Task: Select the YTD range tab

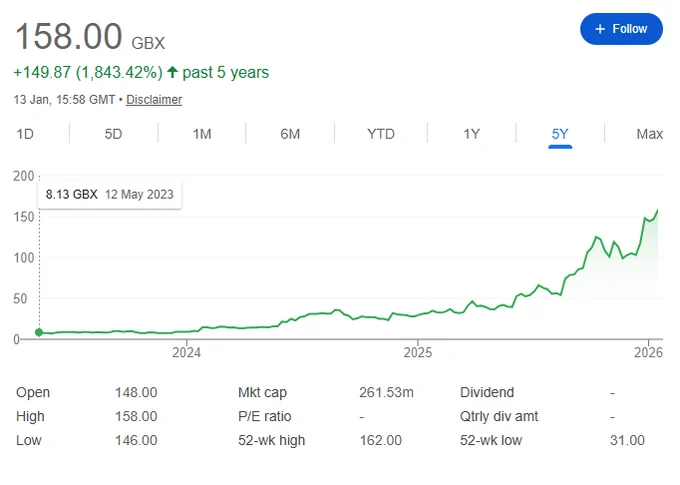Action: [381, 134]
